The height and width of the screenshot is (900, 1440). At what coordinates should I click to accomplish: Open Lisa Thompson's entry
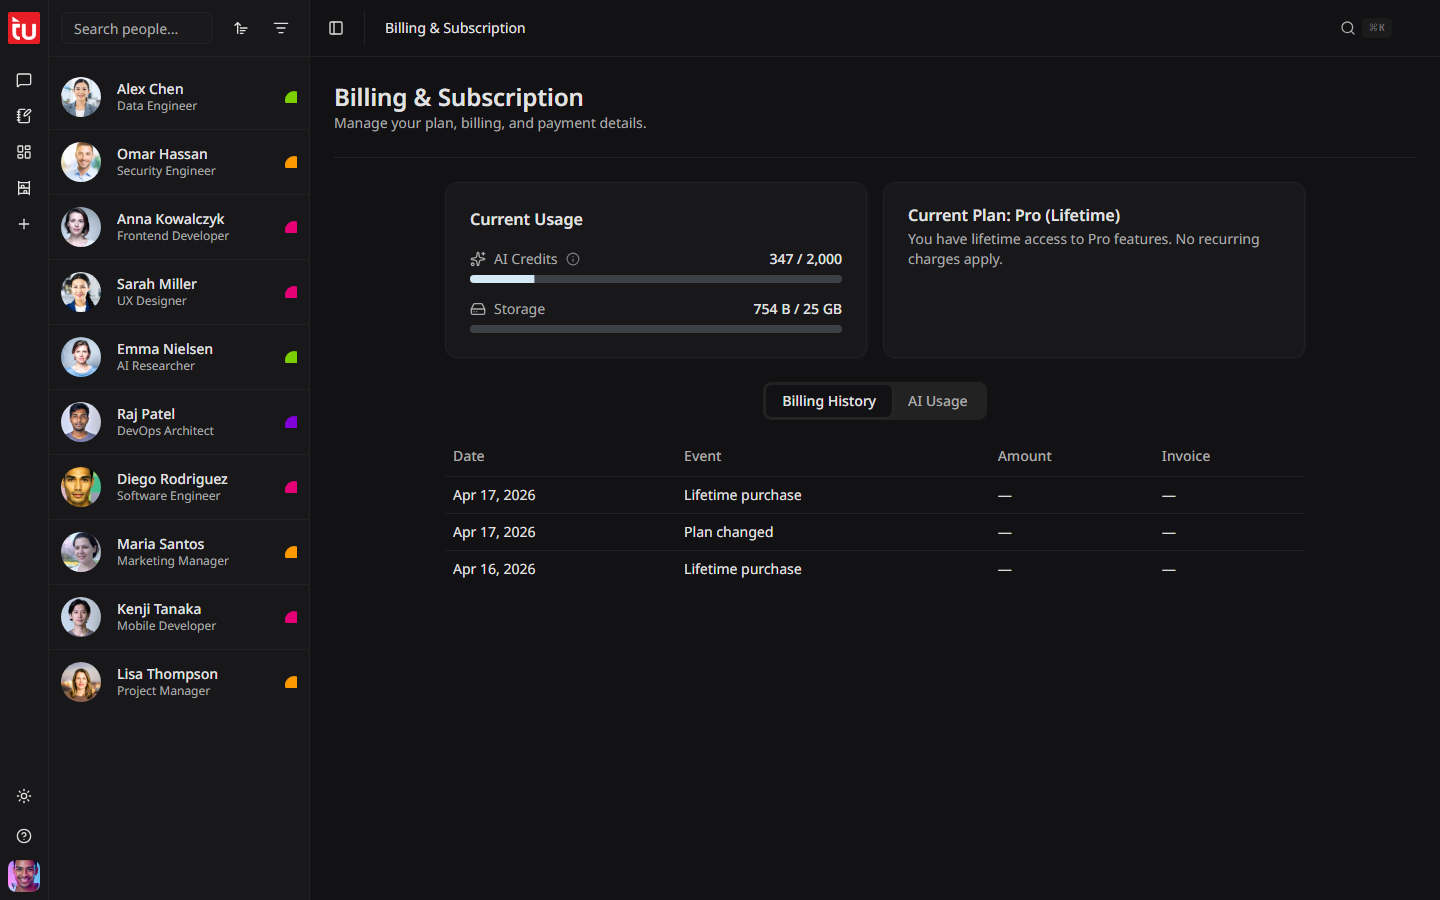pyautogui.click(x=179, y=682)
